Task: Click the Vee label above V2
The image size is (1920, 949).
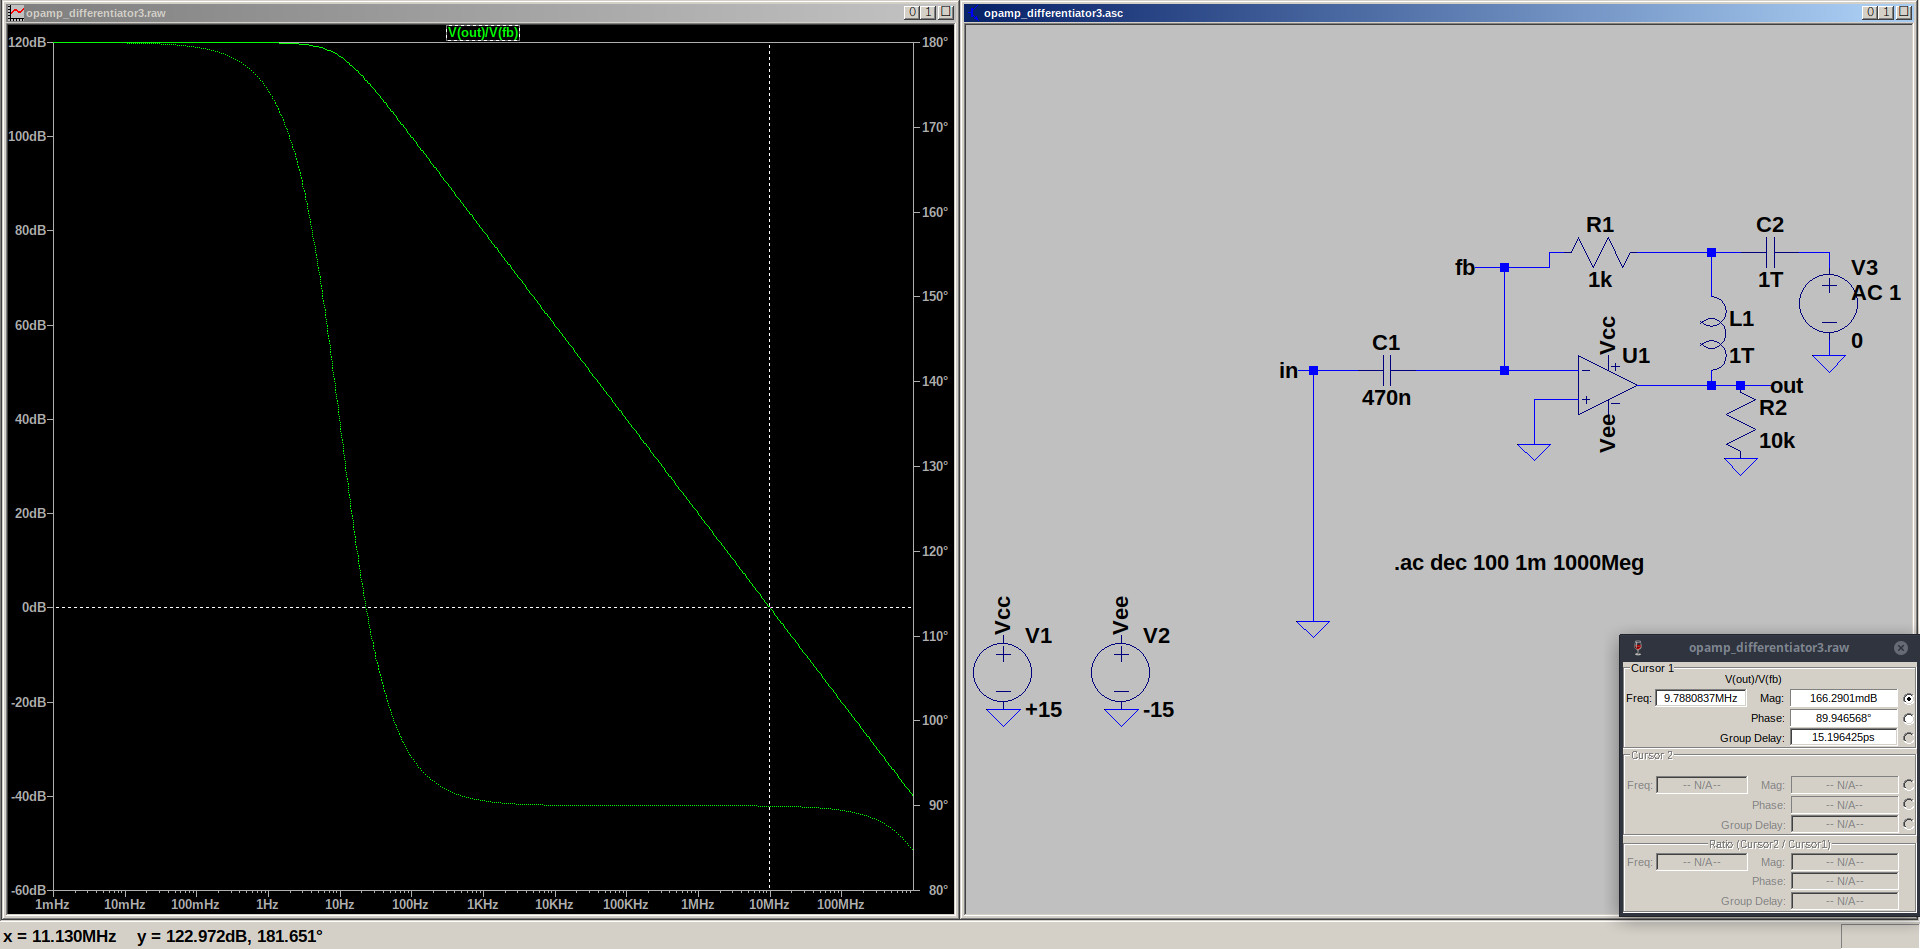Action: (x=1121, y=616)
